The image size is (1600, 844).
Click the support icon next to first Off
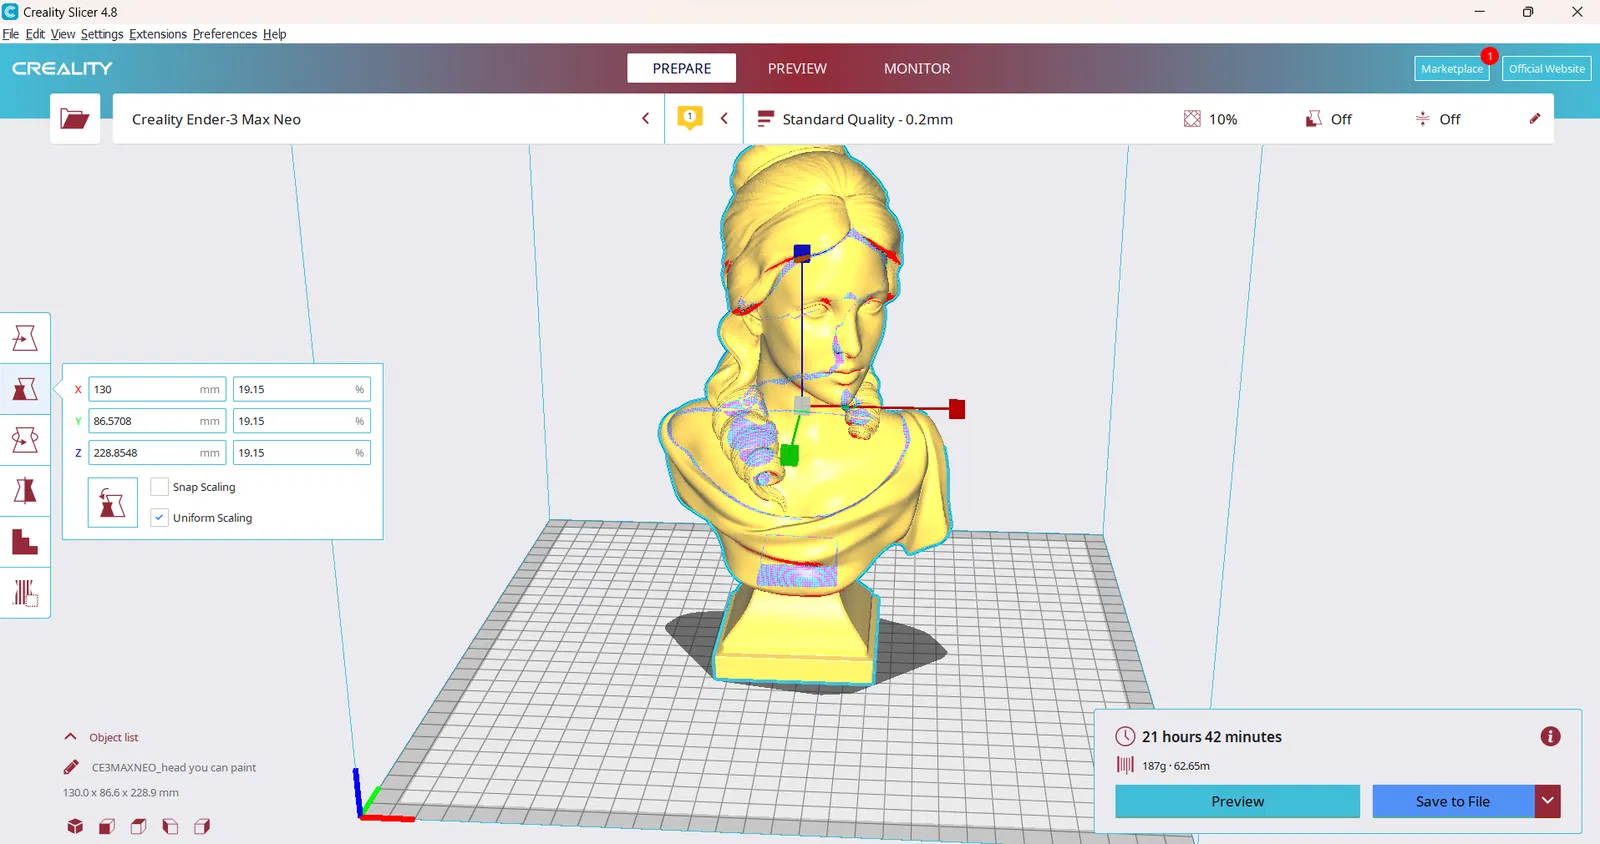1314,119
